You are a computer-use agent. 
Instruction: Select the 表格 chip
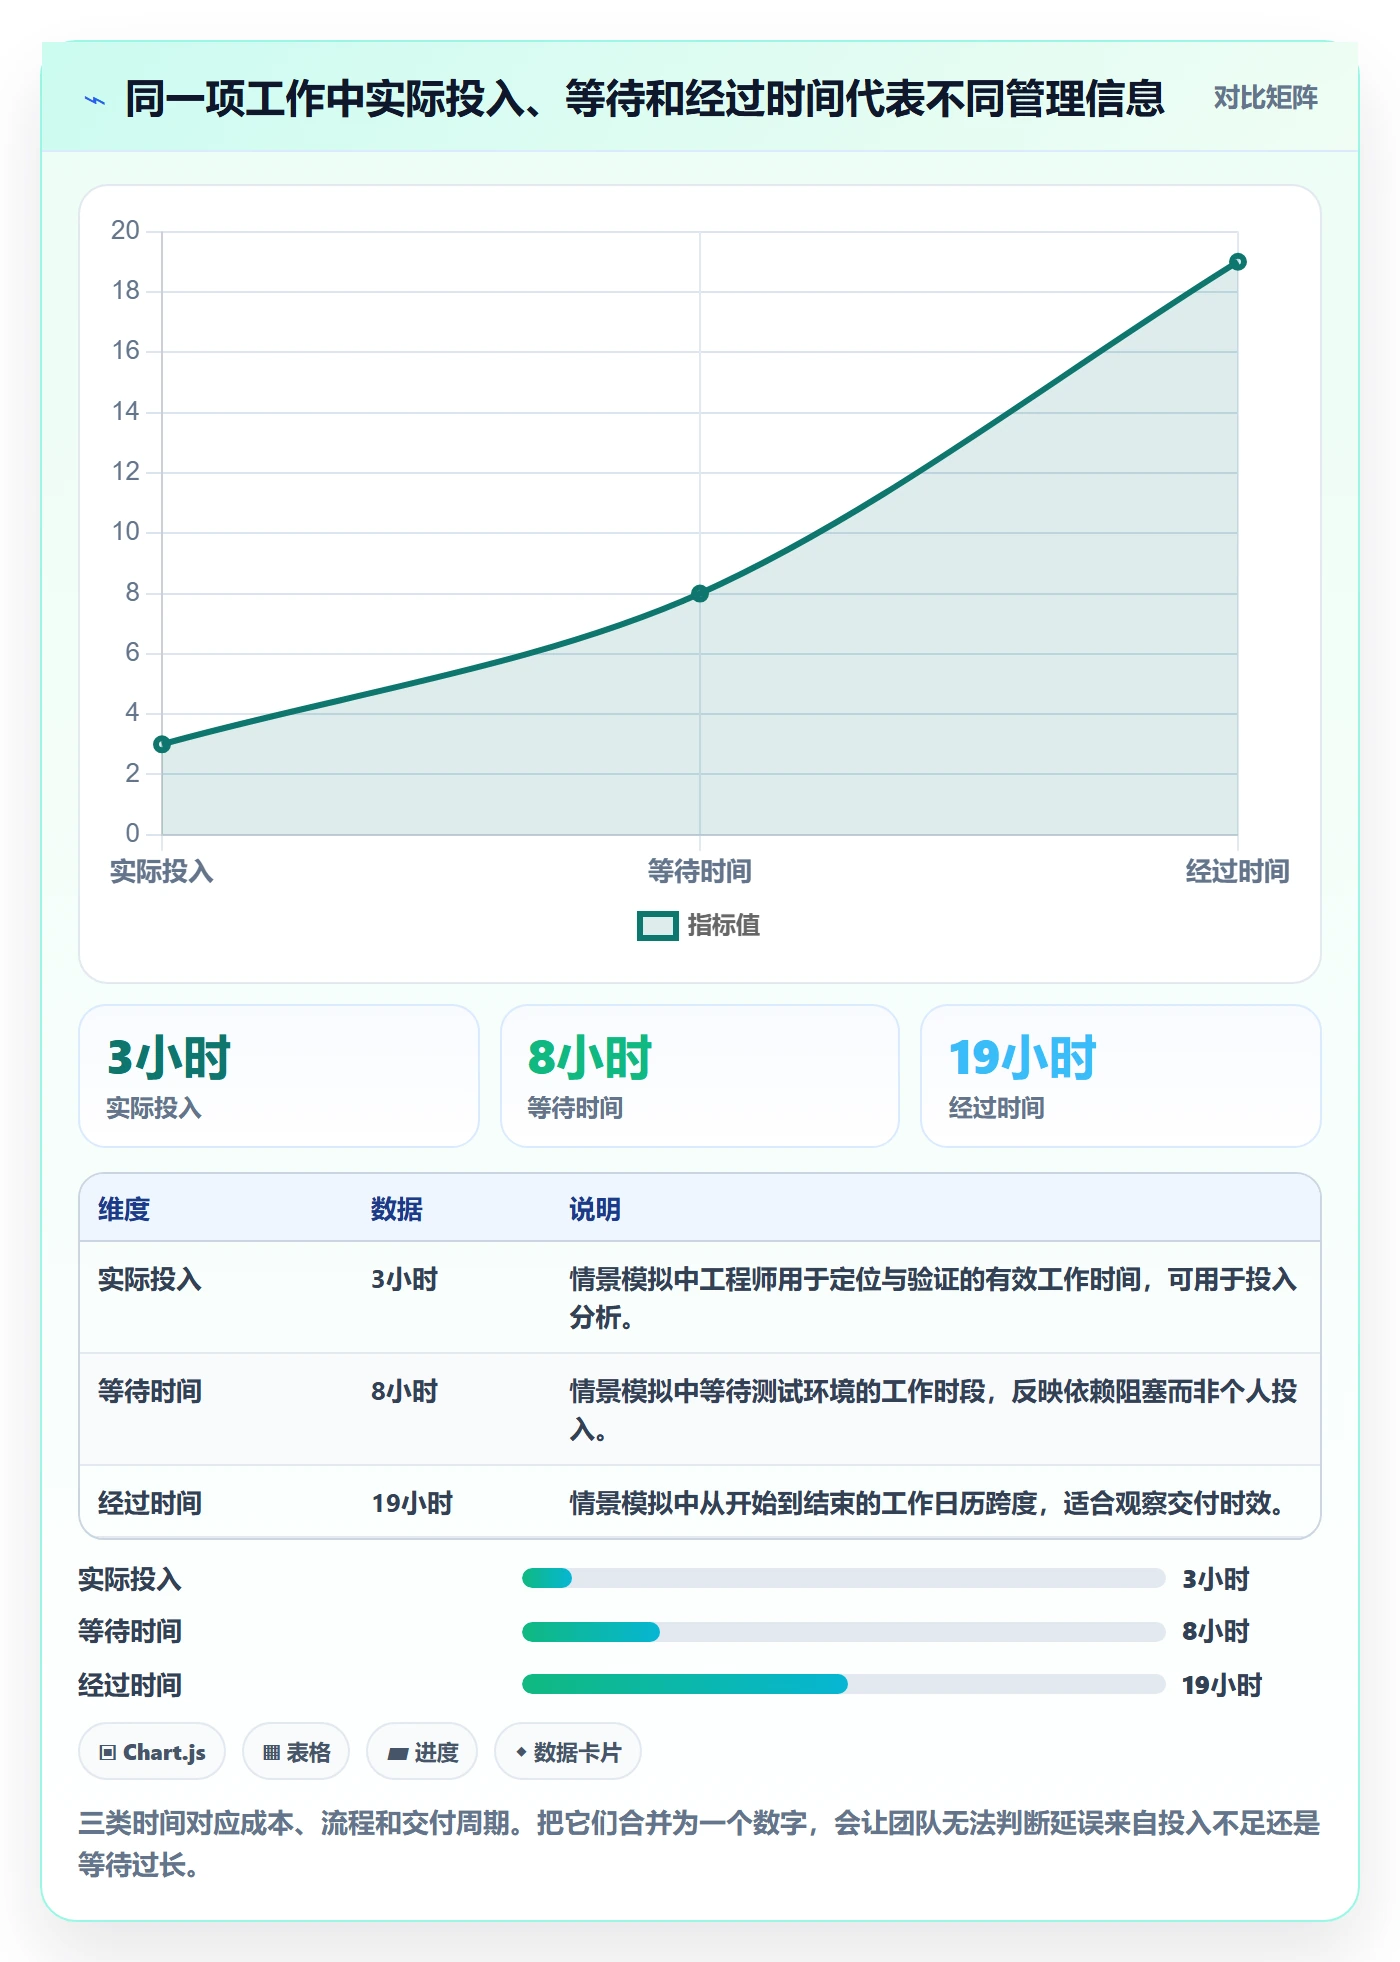pyautogui.click(x=296, y=1752)
